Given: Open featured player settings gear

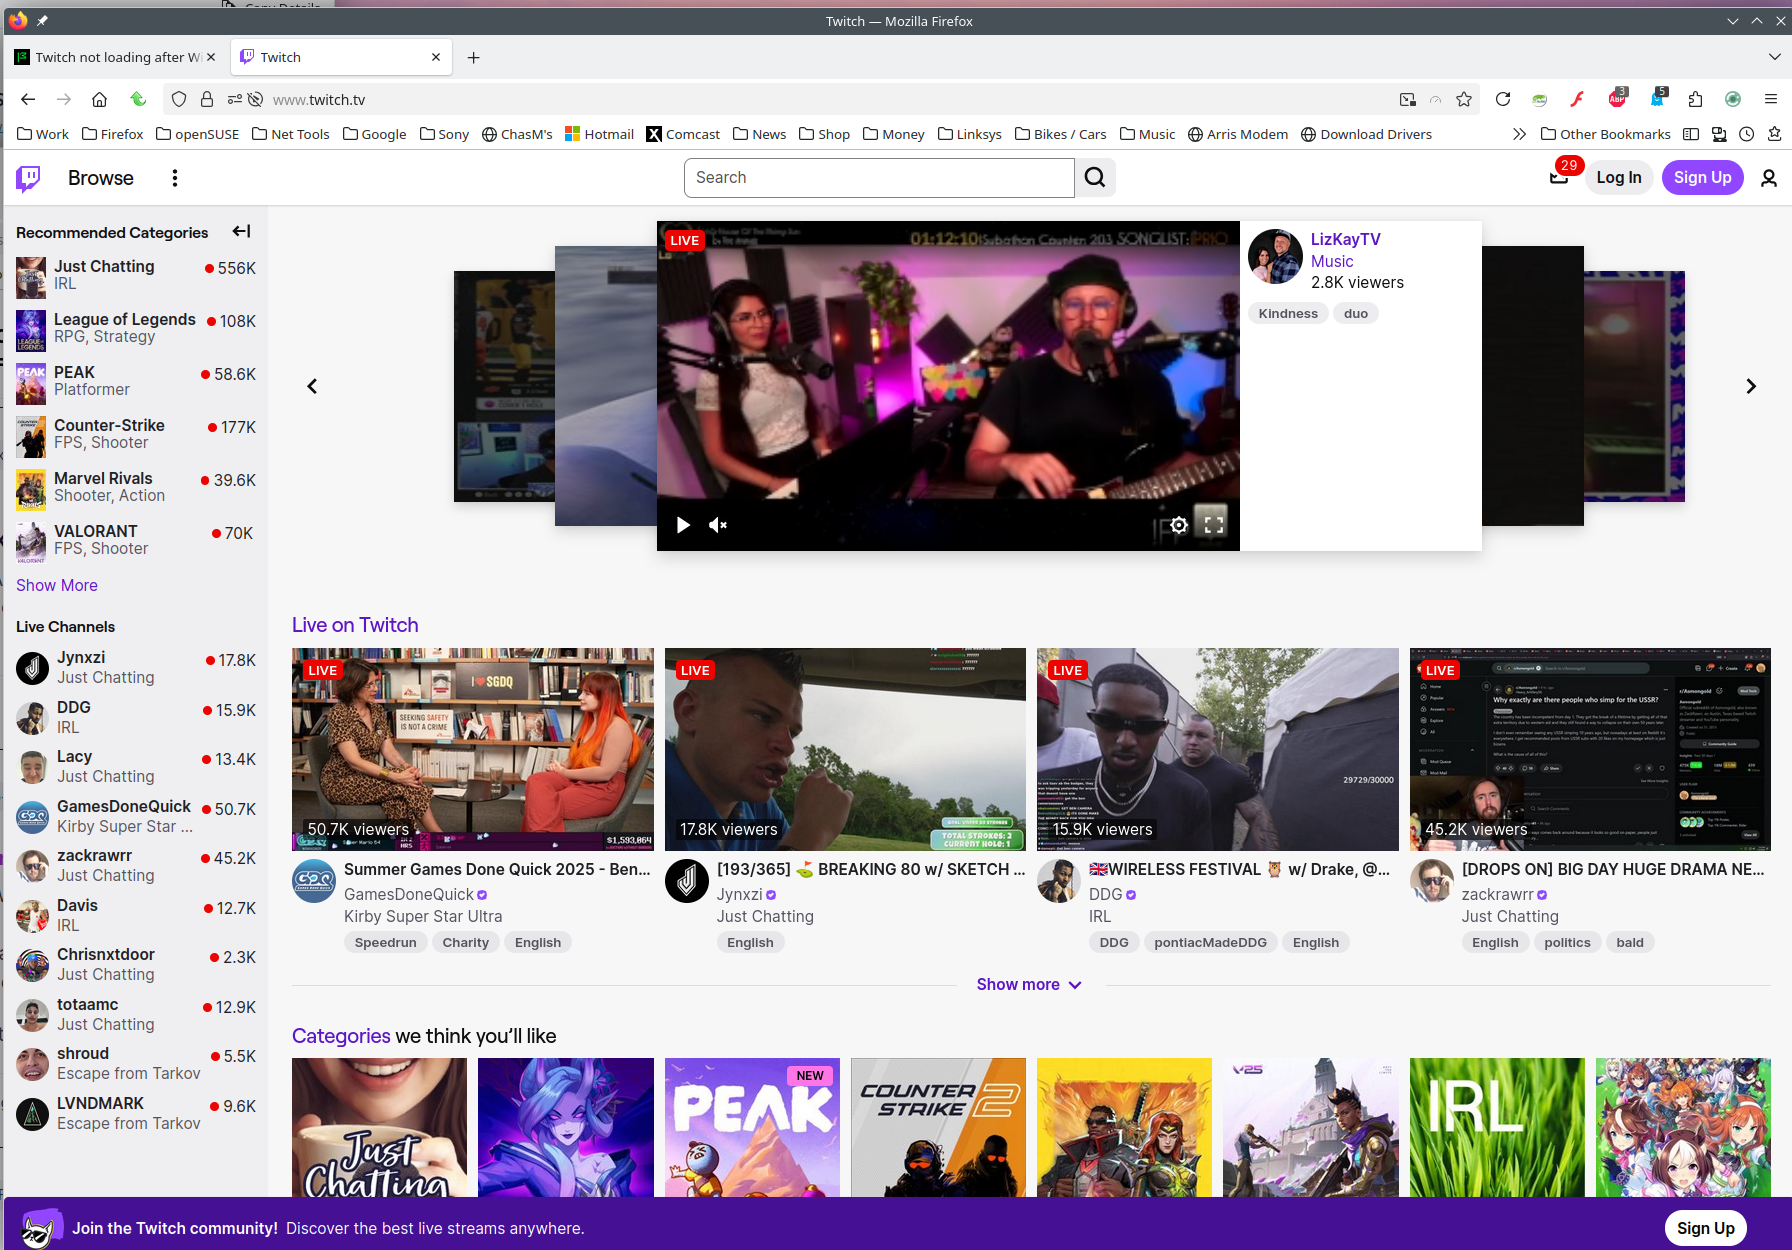Looking at the screenshot, I should tap(1179, 525).
